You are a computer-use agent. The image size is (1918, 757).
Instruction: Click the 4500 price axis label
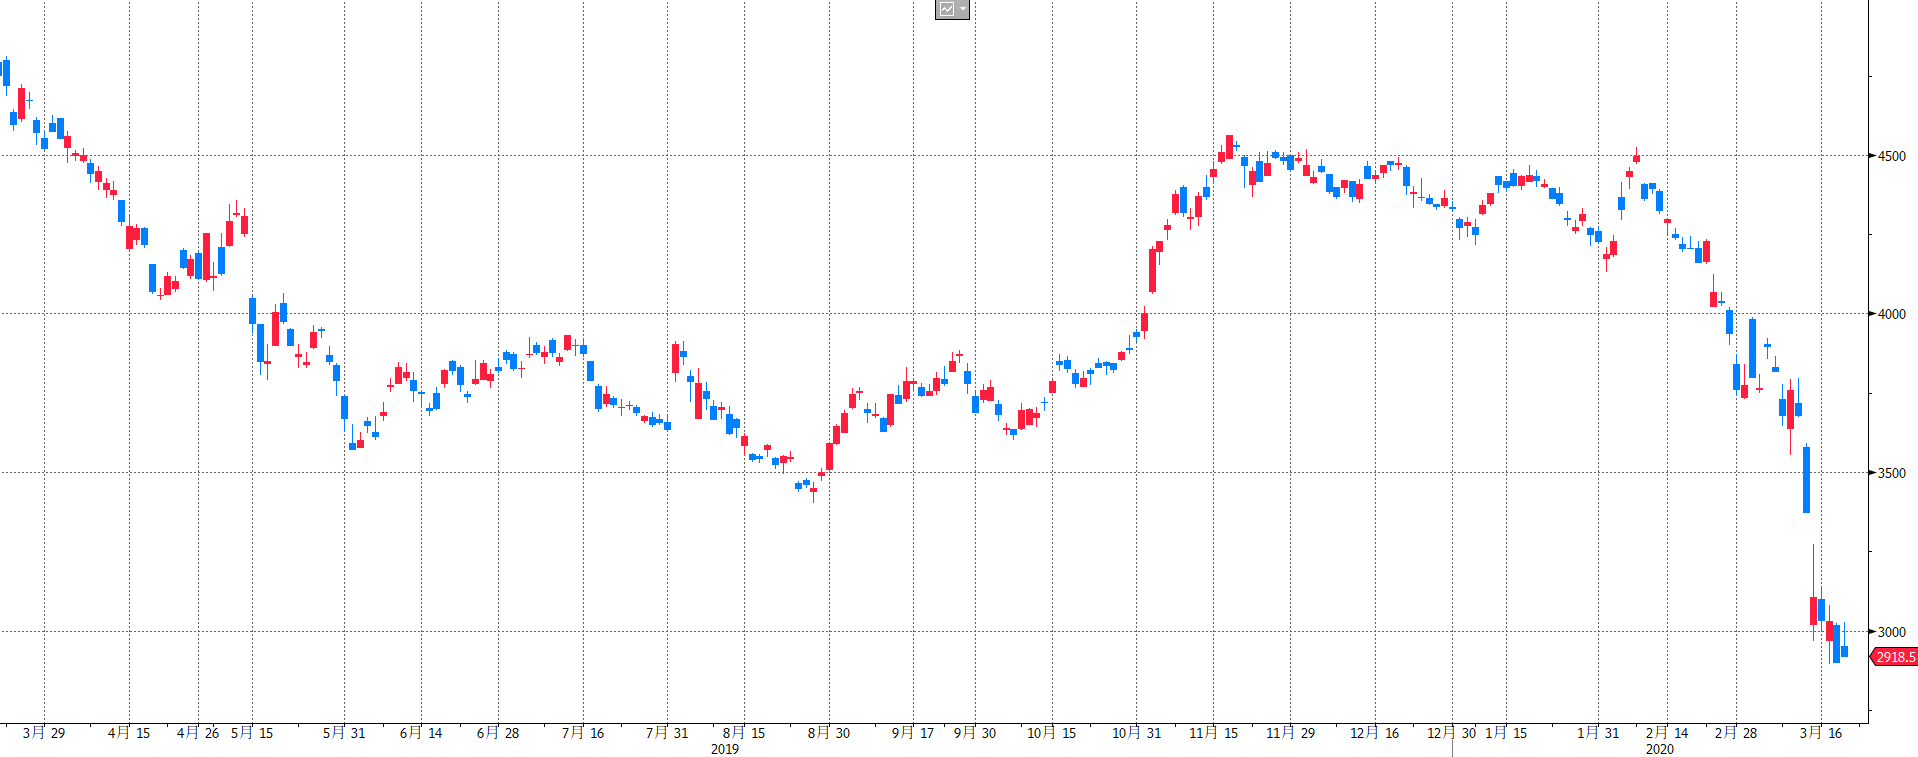point(1891,156)
